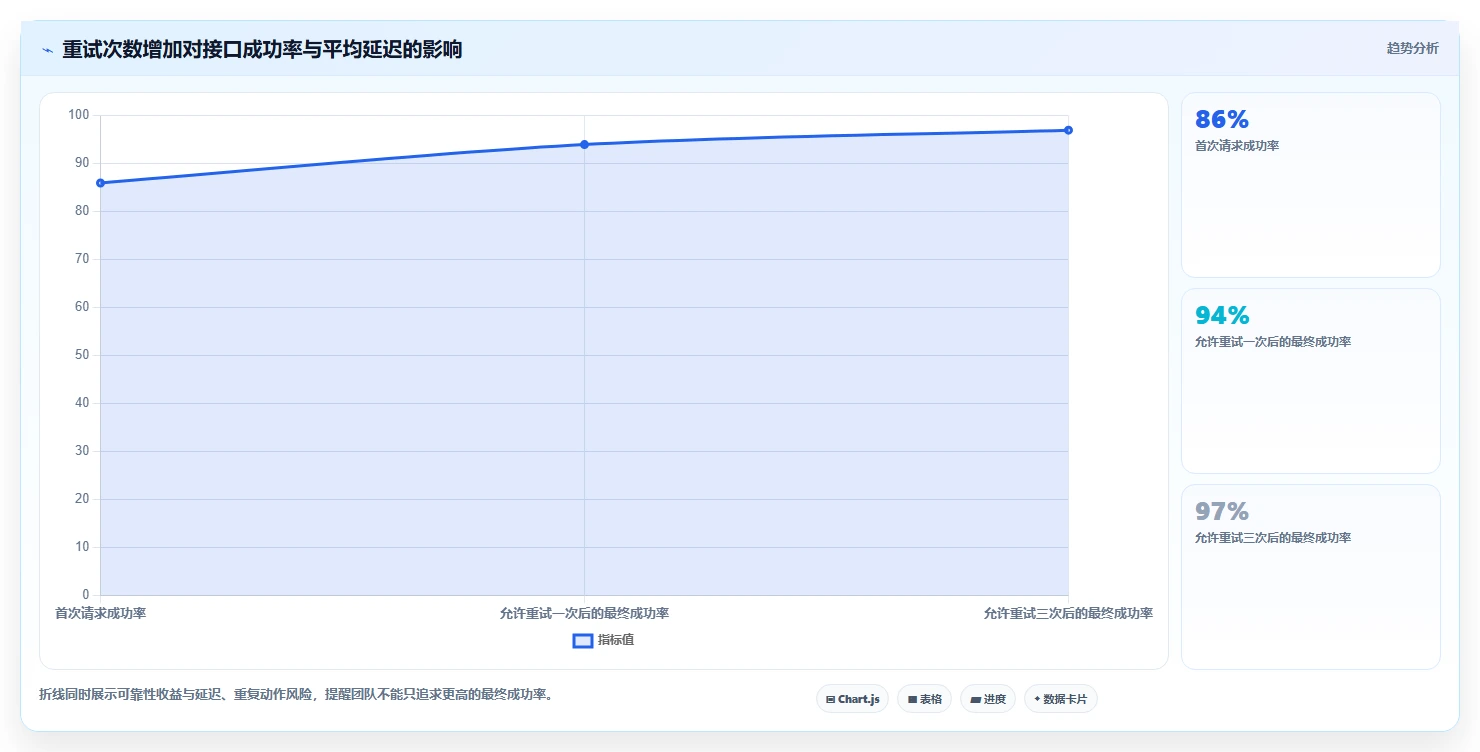1480x752 pixels.
Task: Click the data point for 允许重试三次后的最终成功率
Action: pyautogui.click(x=1068, y=130)
